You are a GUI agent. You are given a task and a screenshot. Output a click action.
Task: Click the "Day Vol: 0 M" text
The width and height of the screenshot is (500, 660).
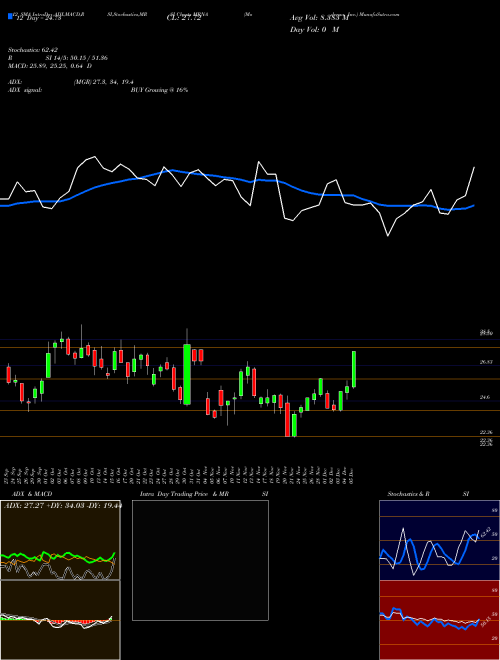point(314,30)
